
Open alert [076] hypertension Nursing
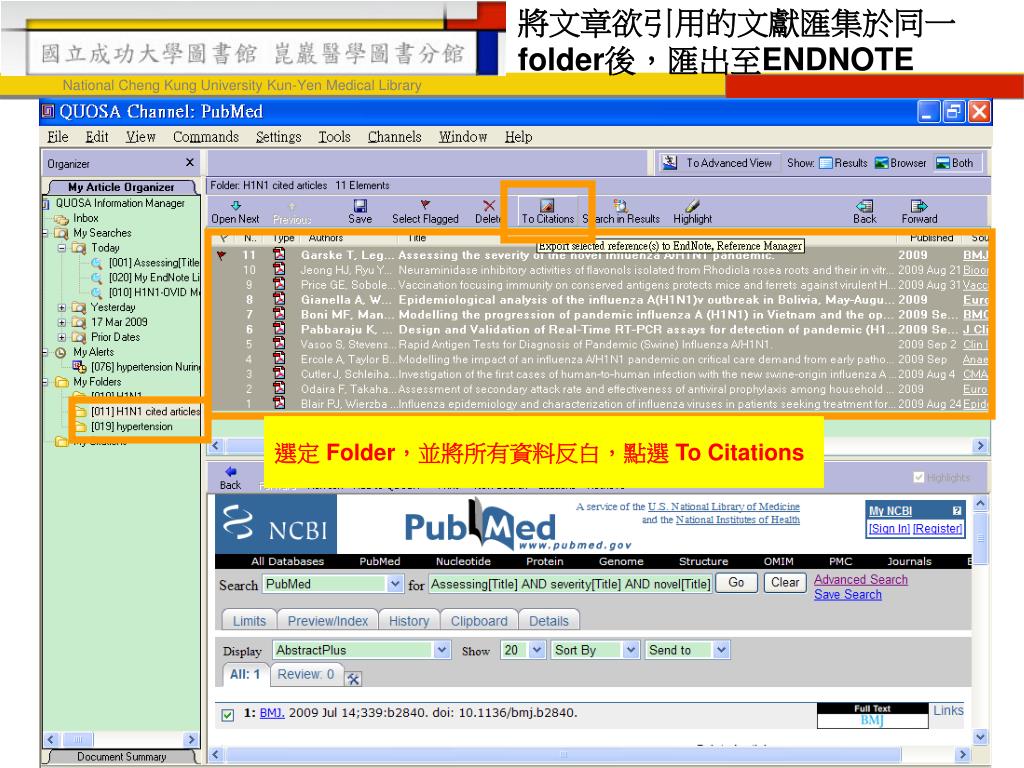tap(145, 367)
